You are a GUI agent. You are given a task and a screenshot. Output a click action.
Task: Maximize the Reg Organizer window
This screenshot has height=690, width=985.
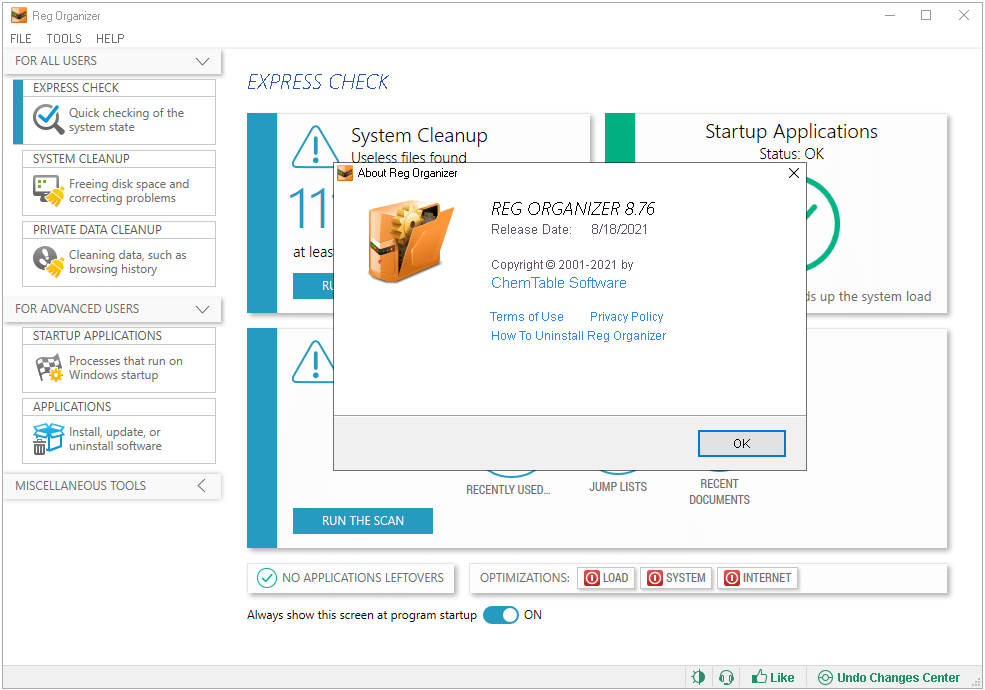[926, 15]
